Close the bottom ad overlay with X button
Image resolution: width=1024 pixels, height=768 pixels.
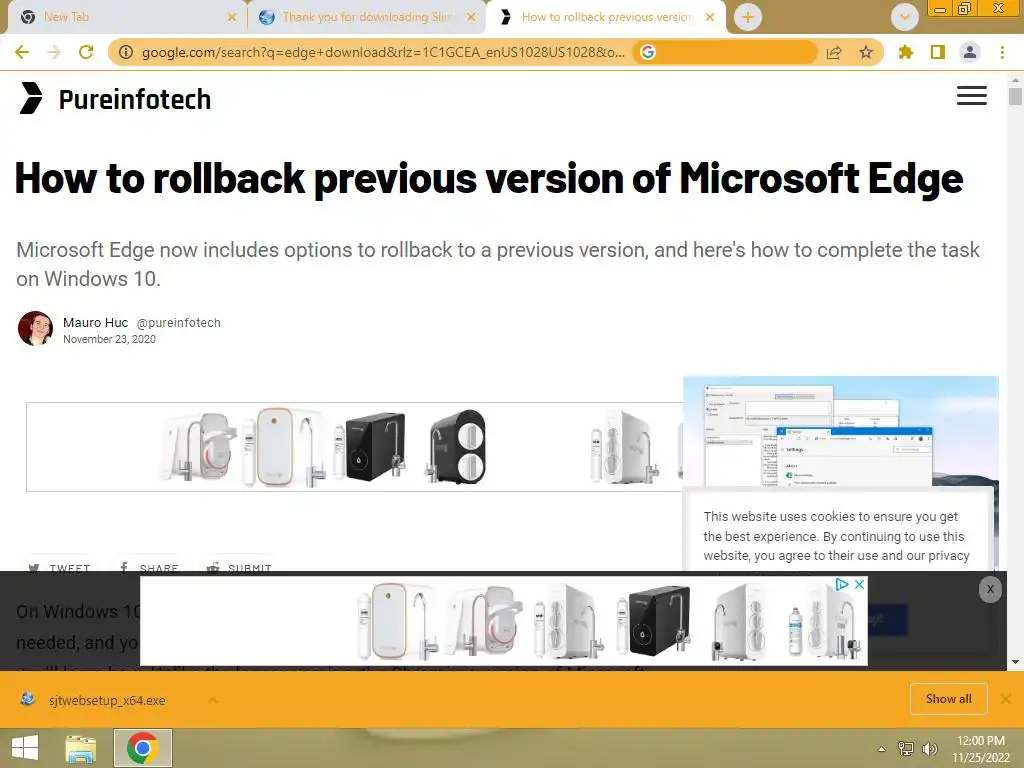(x=990, y=590)
